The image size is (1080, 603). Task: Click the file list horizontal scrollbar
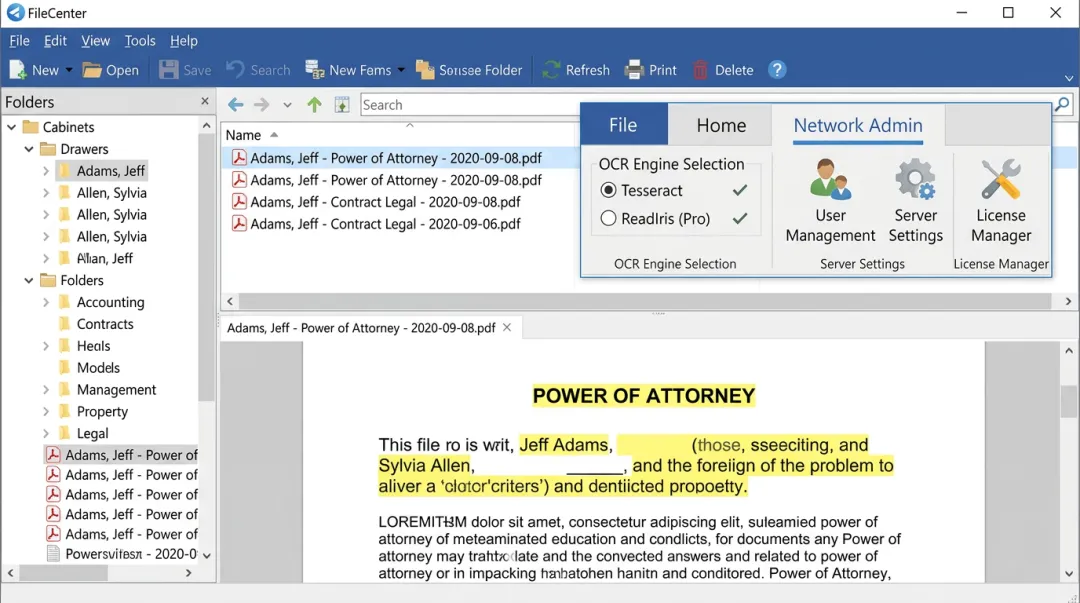(645, 301)
